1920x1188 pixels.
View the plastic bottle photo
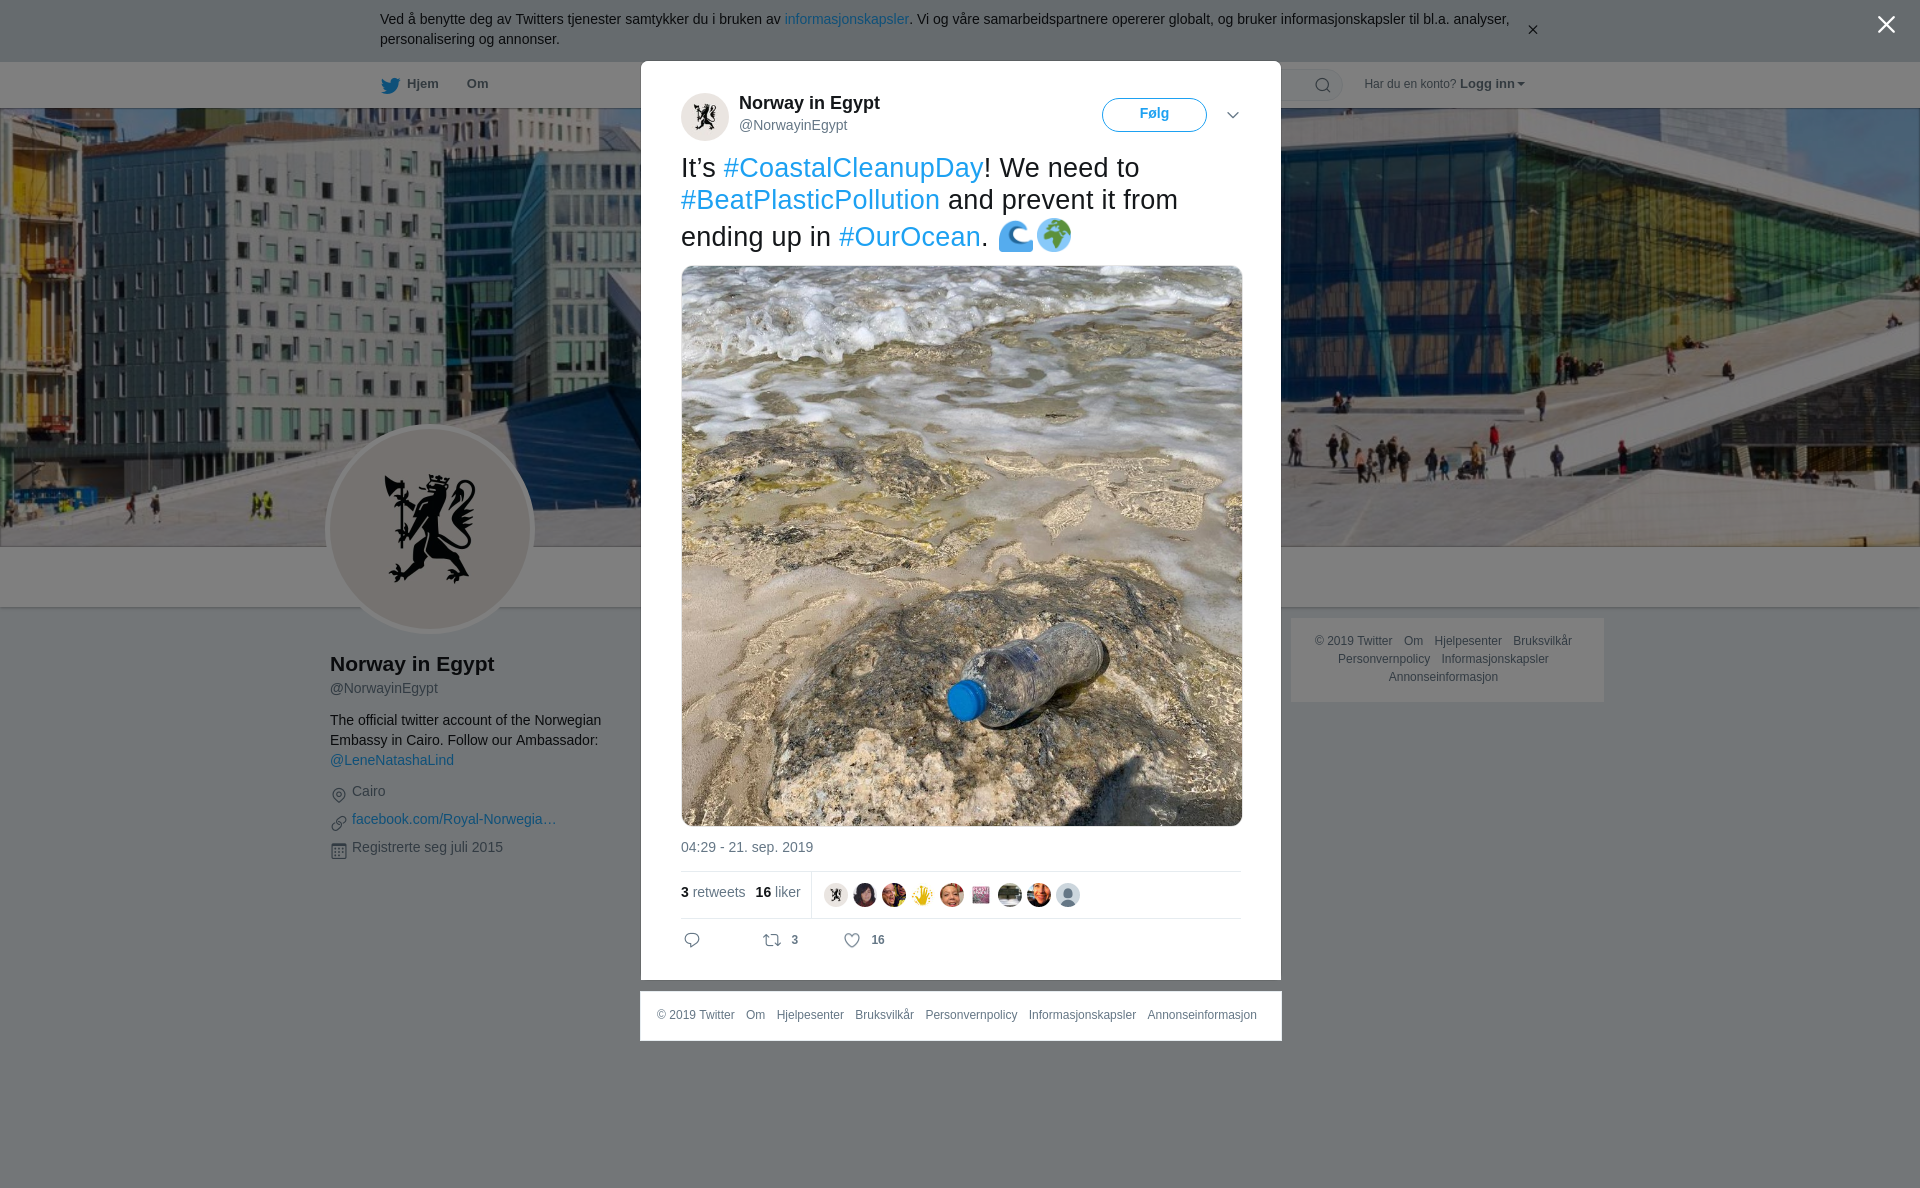(961, 546)
